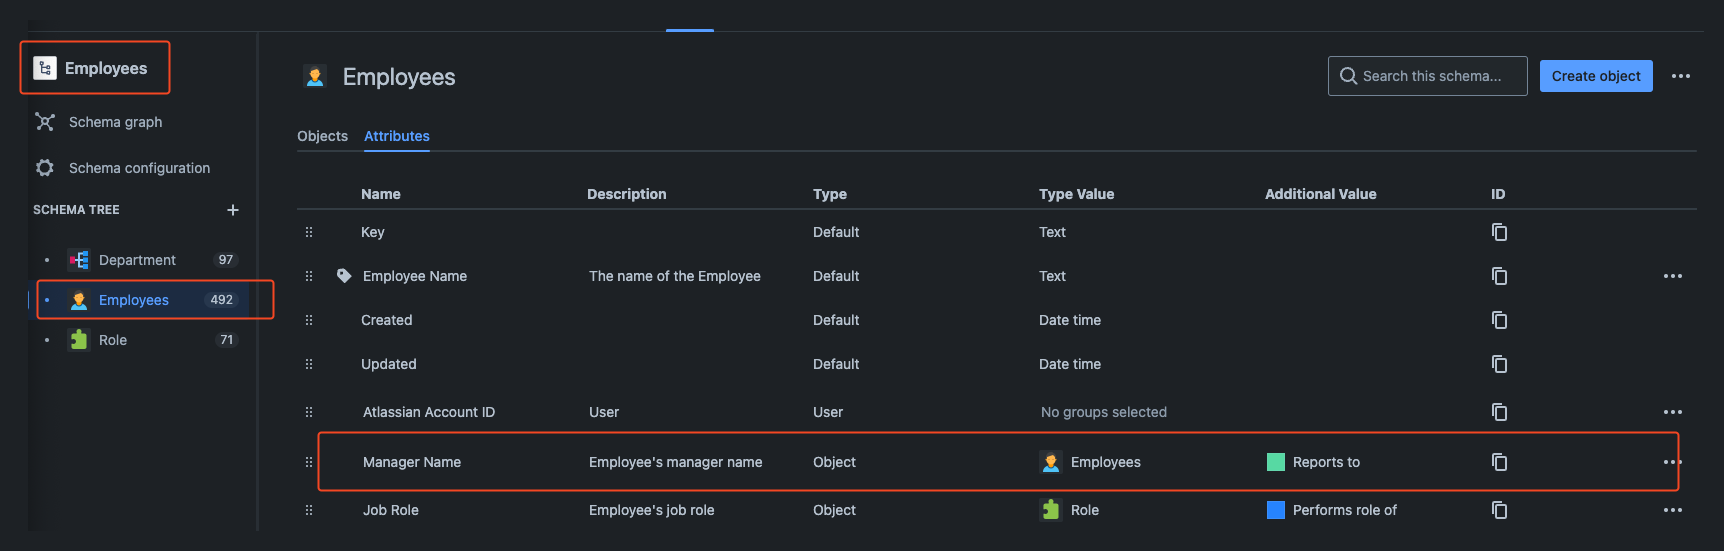Click the "Reports to" additional value text
1724x551 pixels.
click(1326, 462)
